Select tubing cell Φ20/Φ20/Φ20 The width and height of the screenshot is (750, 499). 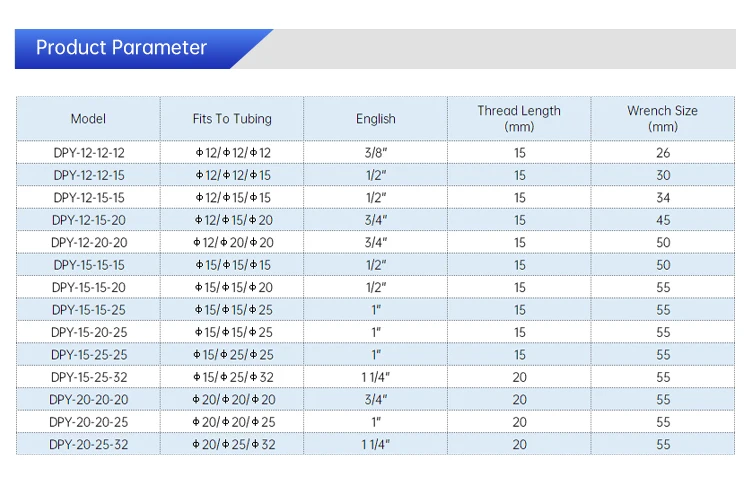(x=233, y=399)
